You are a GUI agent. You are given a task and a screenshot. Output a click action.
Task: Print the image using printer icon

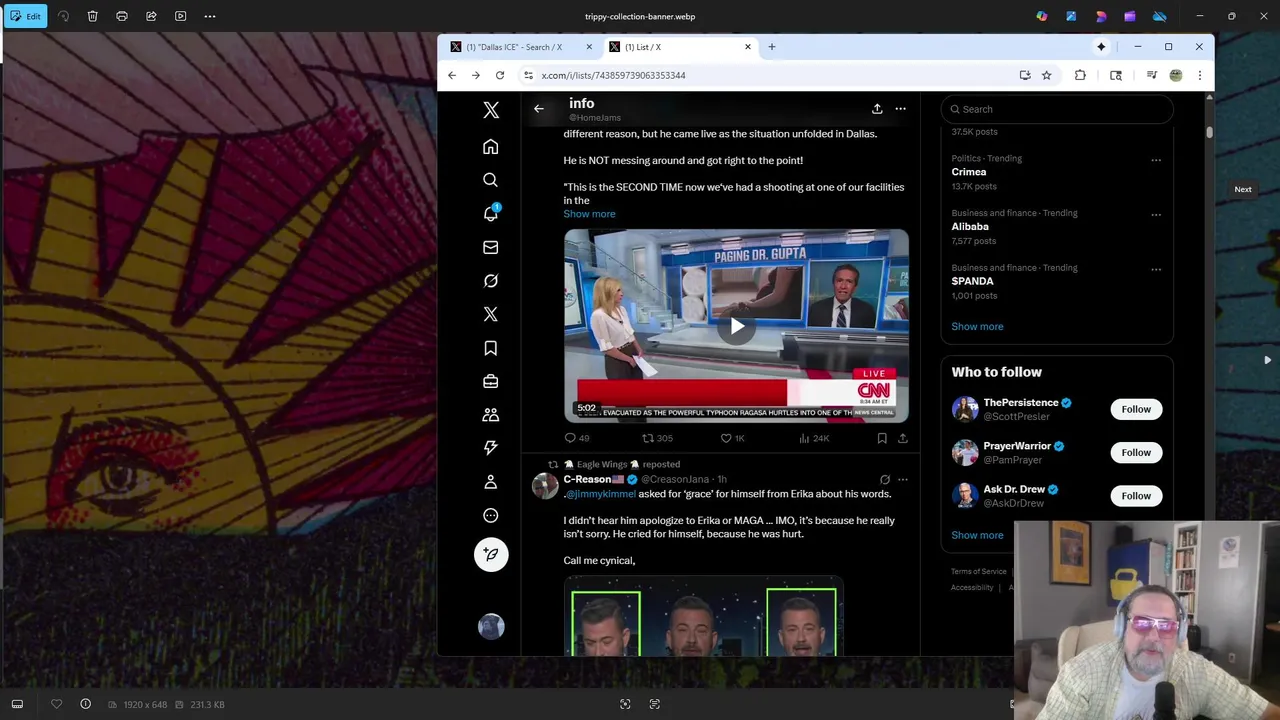tap(122, 16)
